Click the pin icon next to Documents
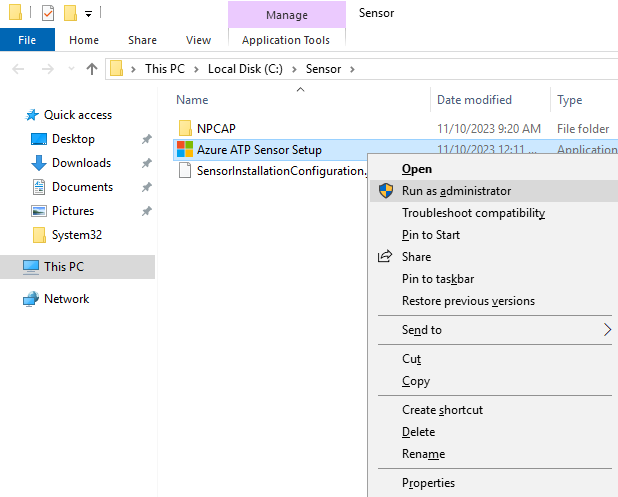This screenshot has height=497, width=618. tap(147, 187)
